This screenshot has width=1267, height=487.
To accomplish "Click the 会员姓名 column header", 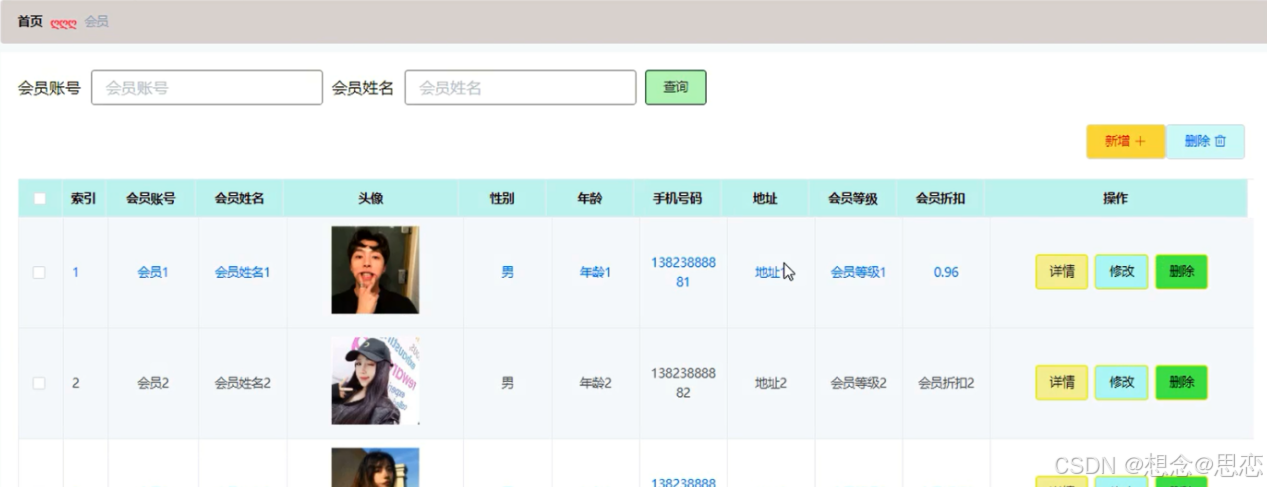I will 240,198.
